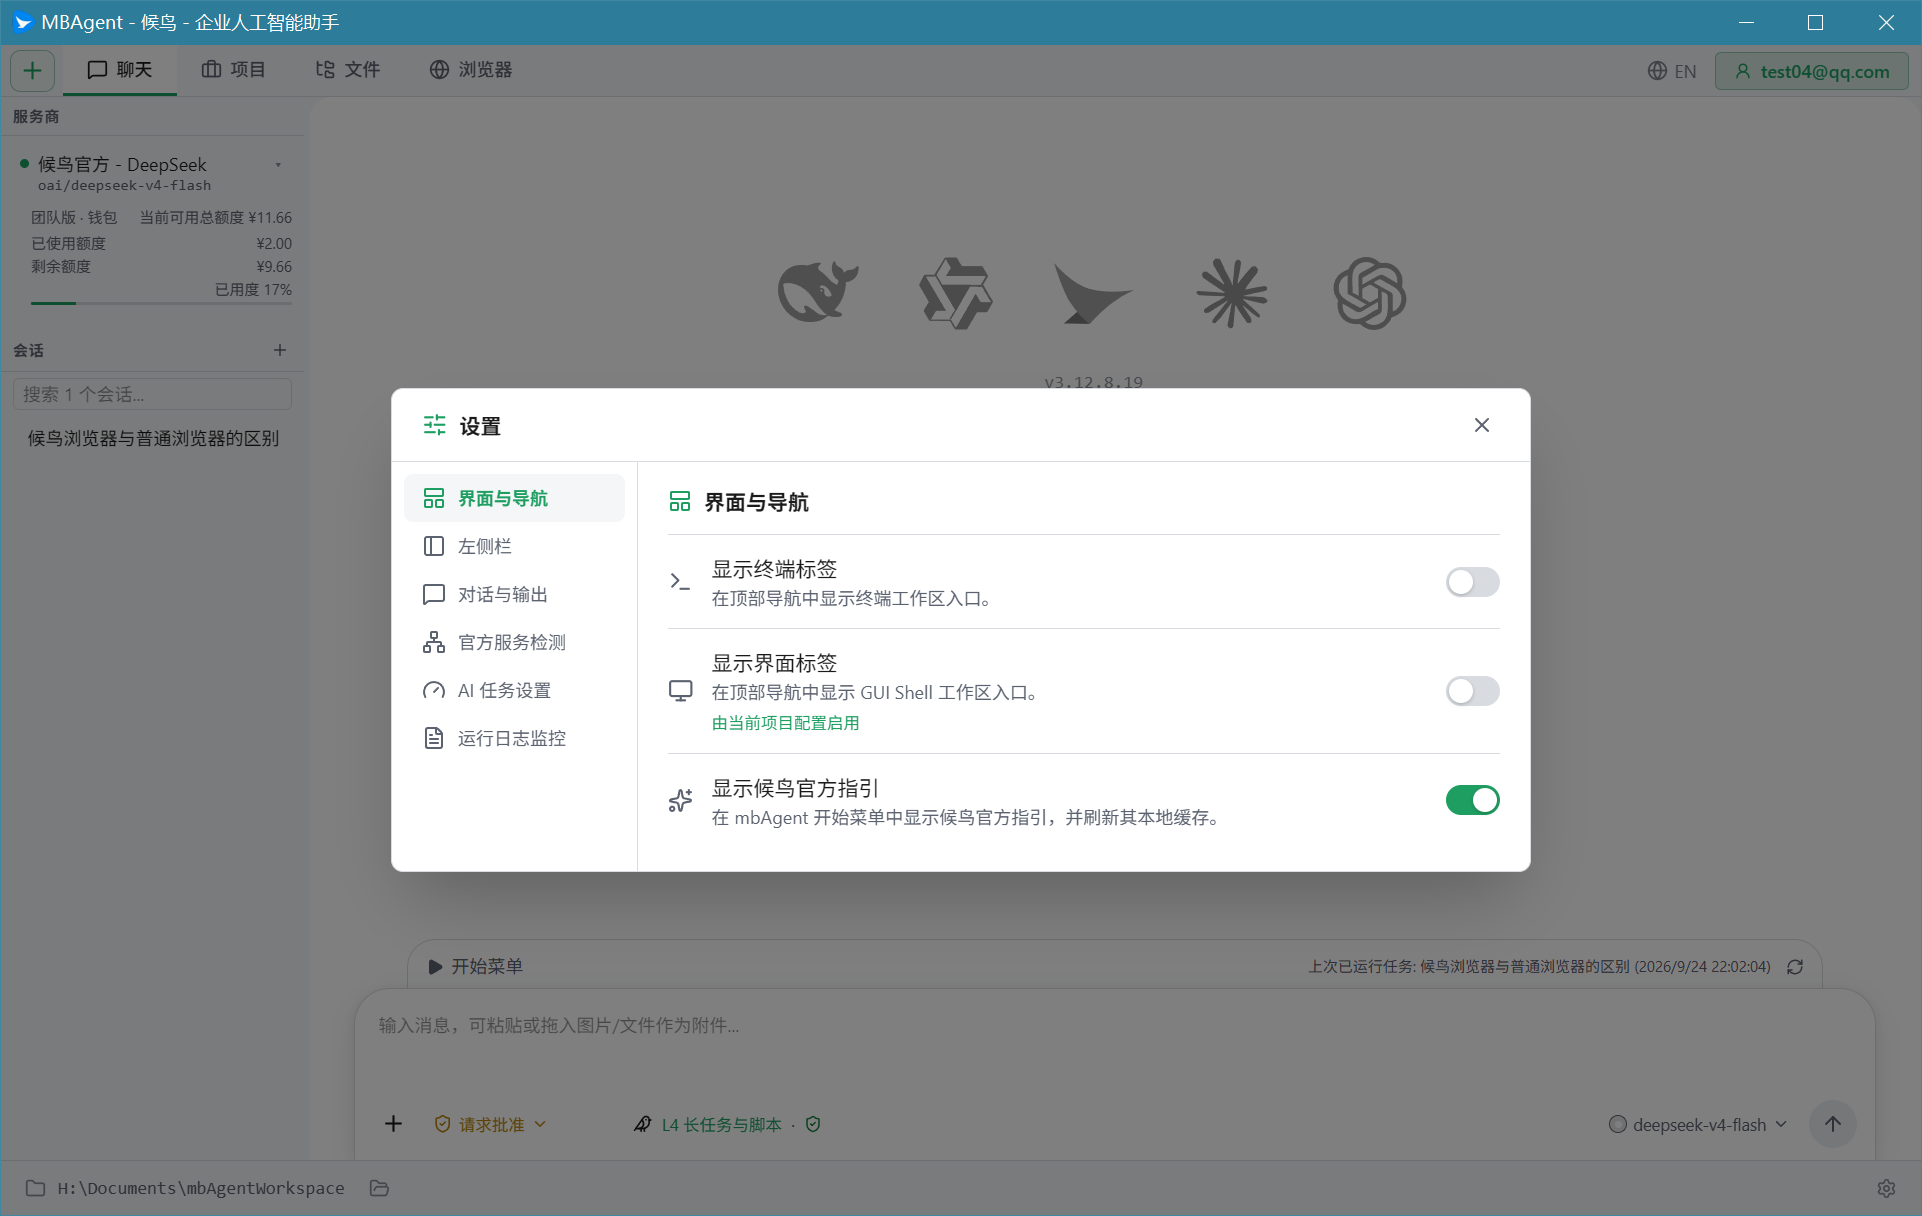1922x1216 pixels.
Task: Click the 已用度 17% usage progress bar
Action: pyautogui.click(x=161, y=302)
